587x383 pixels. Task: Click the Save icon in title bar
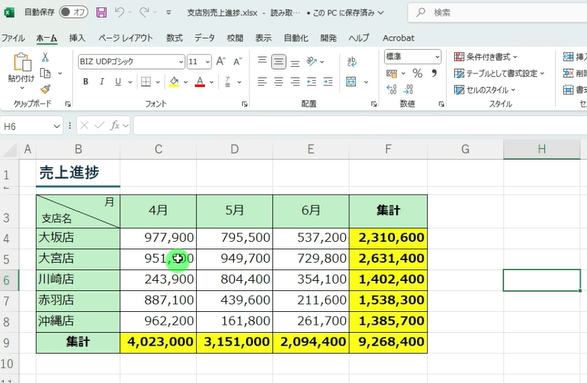click(x=101, y=12)
